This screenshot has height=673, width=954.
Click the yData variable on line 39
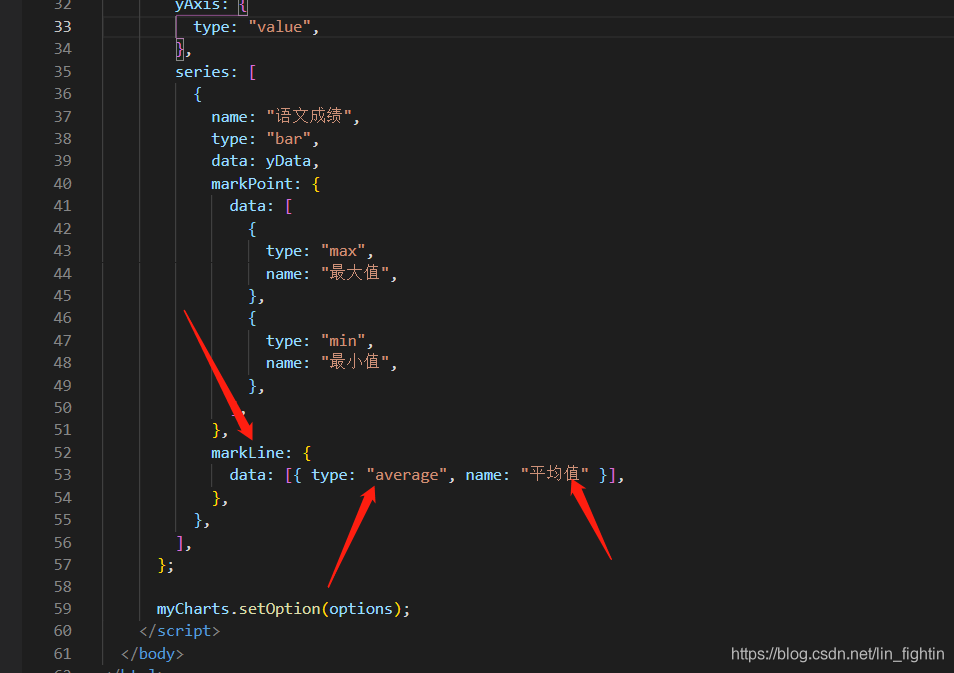(x=288, y=161)
